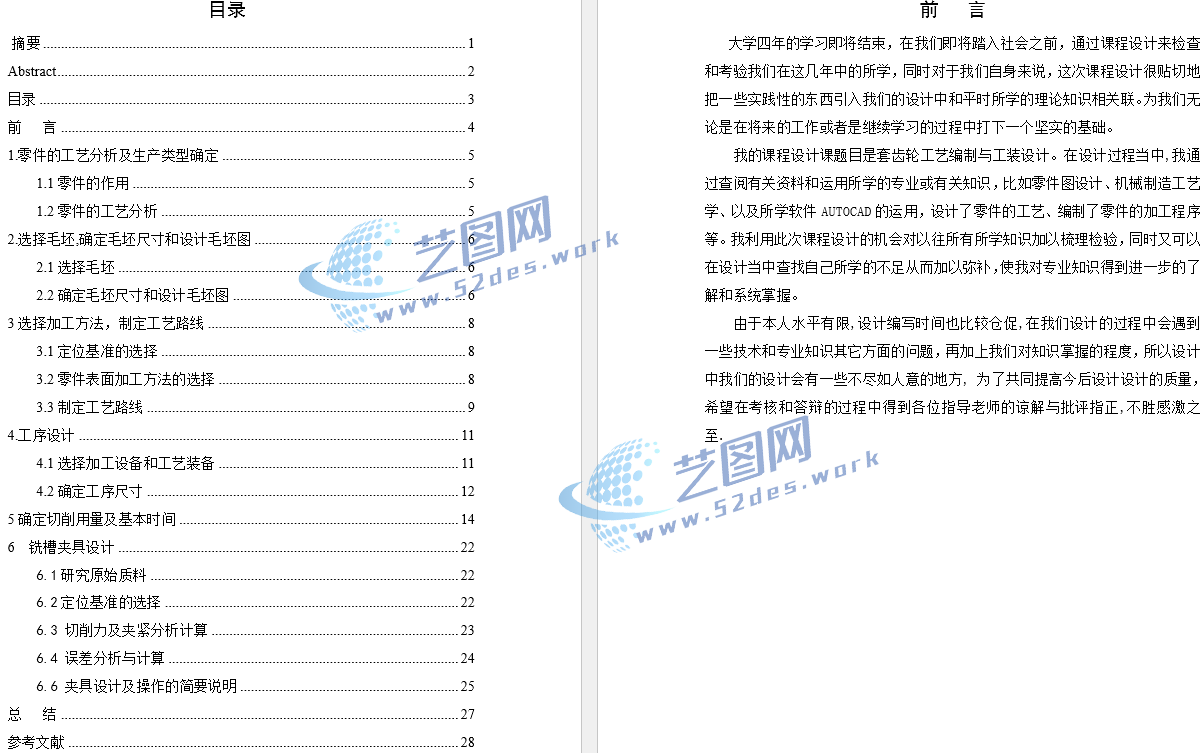Click the "目录" heading at page top
Viewport: 1203px width, 753px height.
(227, 11)
